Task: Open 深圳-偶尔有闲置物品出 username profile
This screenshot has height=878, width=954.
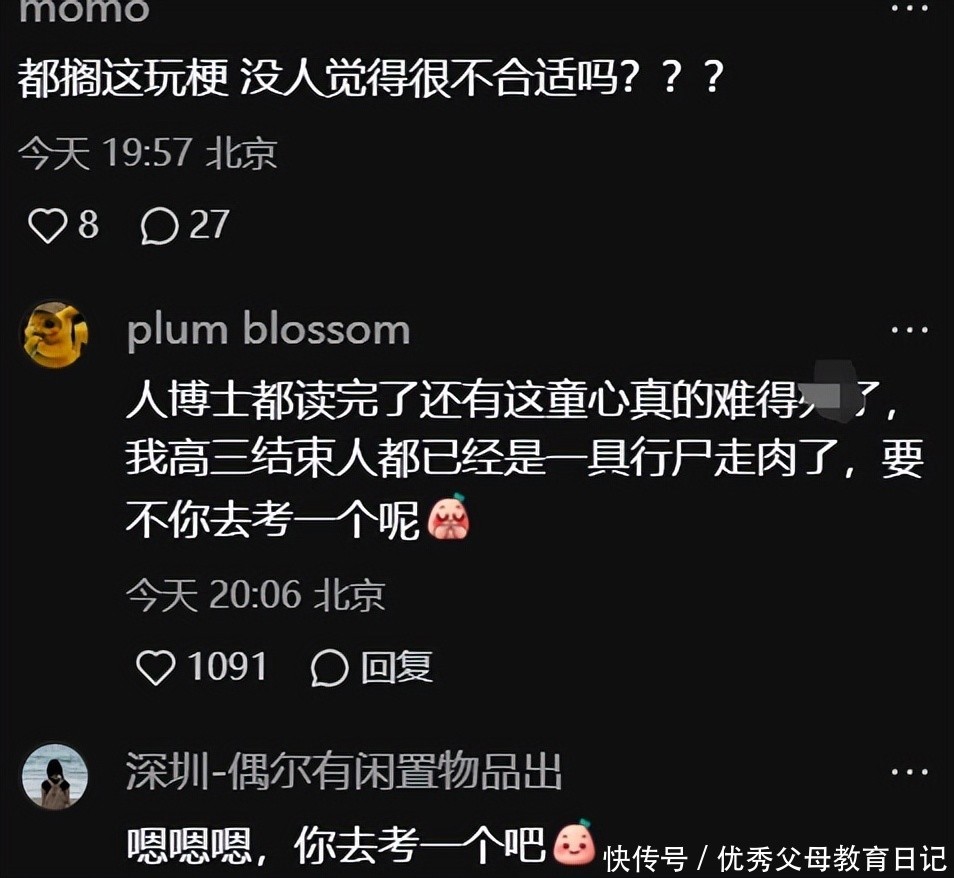Action: coord(344,772)
